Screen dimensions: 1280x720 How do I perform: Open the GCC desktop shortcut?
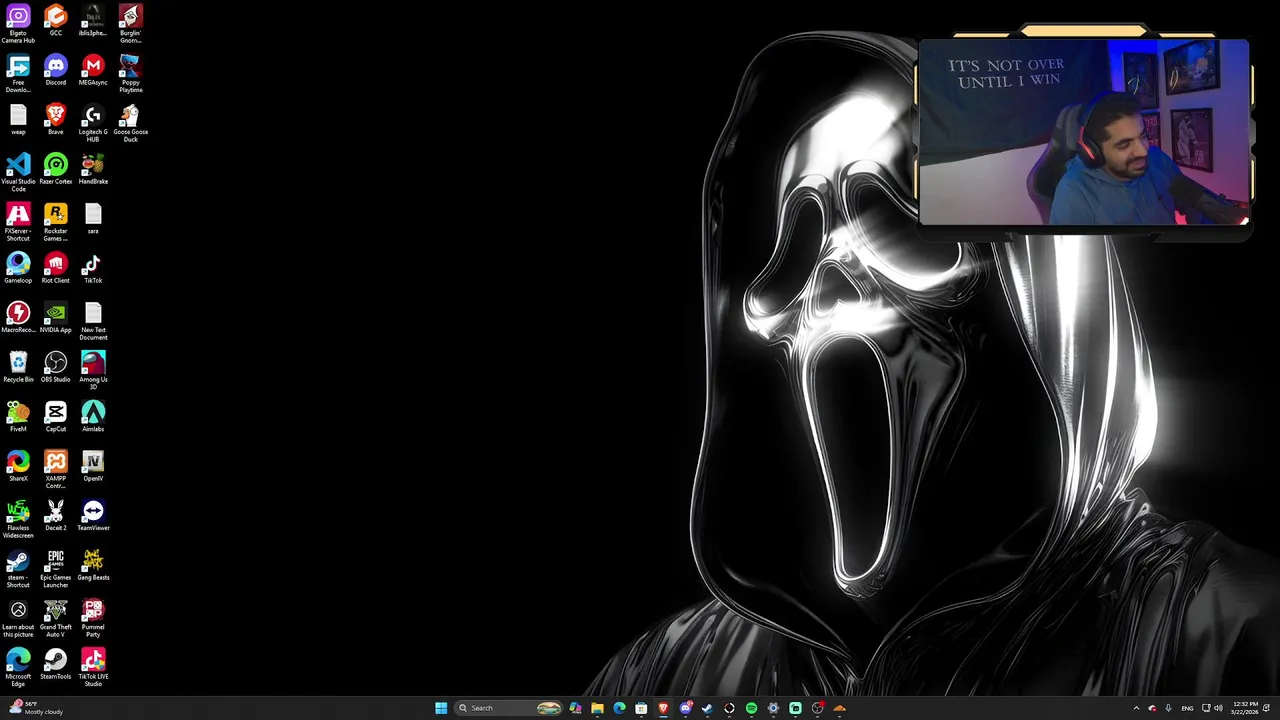point(56,21)
